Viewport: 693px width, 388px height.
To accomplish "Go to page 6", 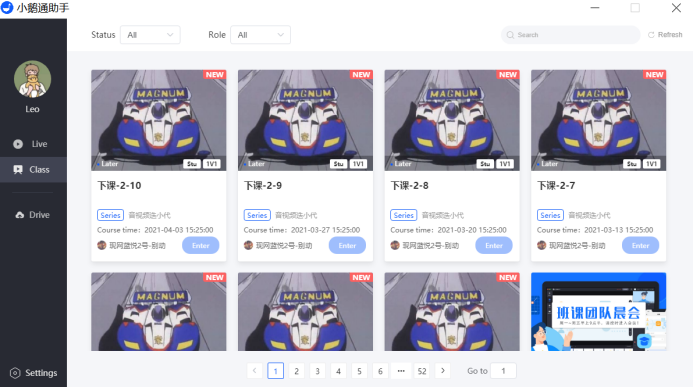I will tap(380, 371).
